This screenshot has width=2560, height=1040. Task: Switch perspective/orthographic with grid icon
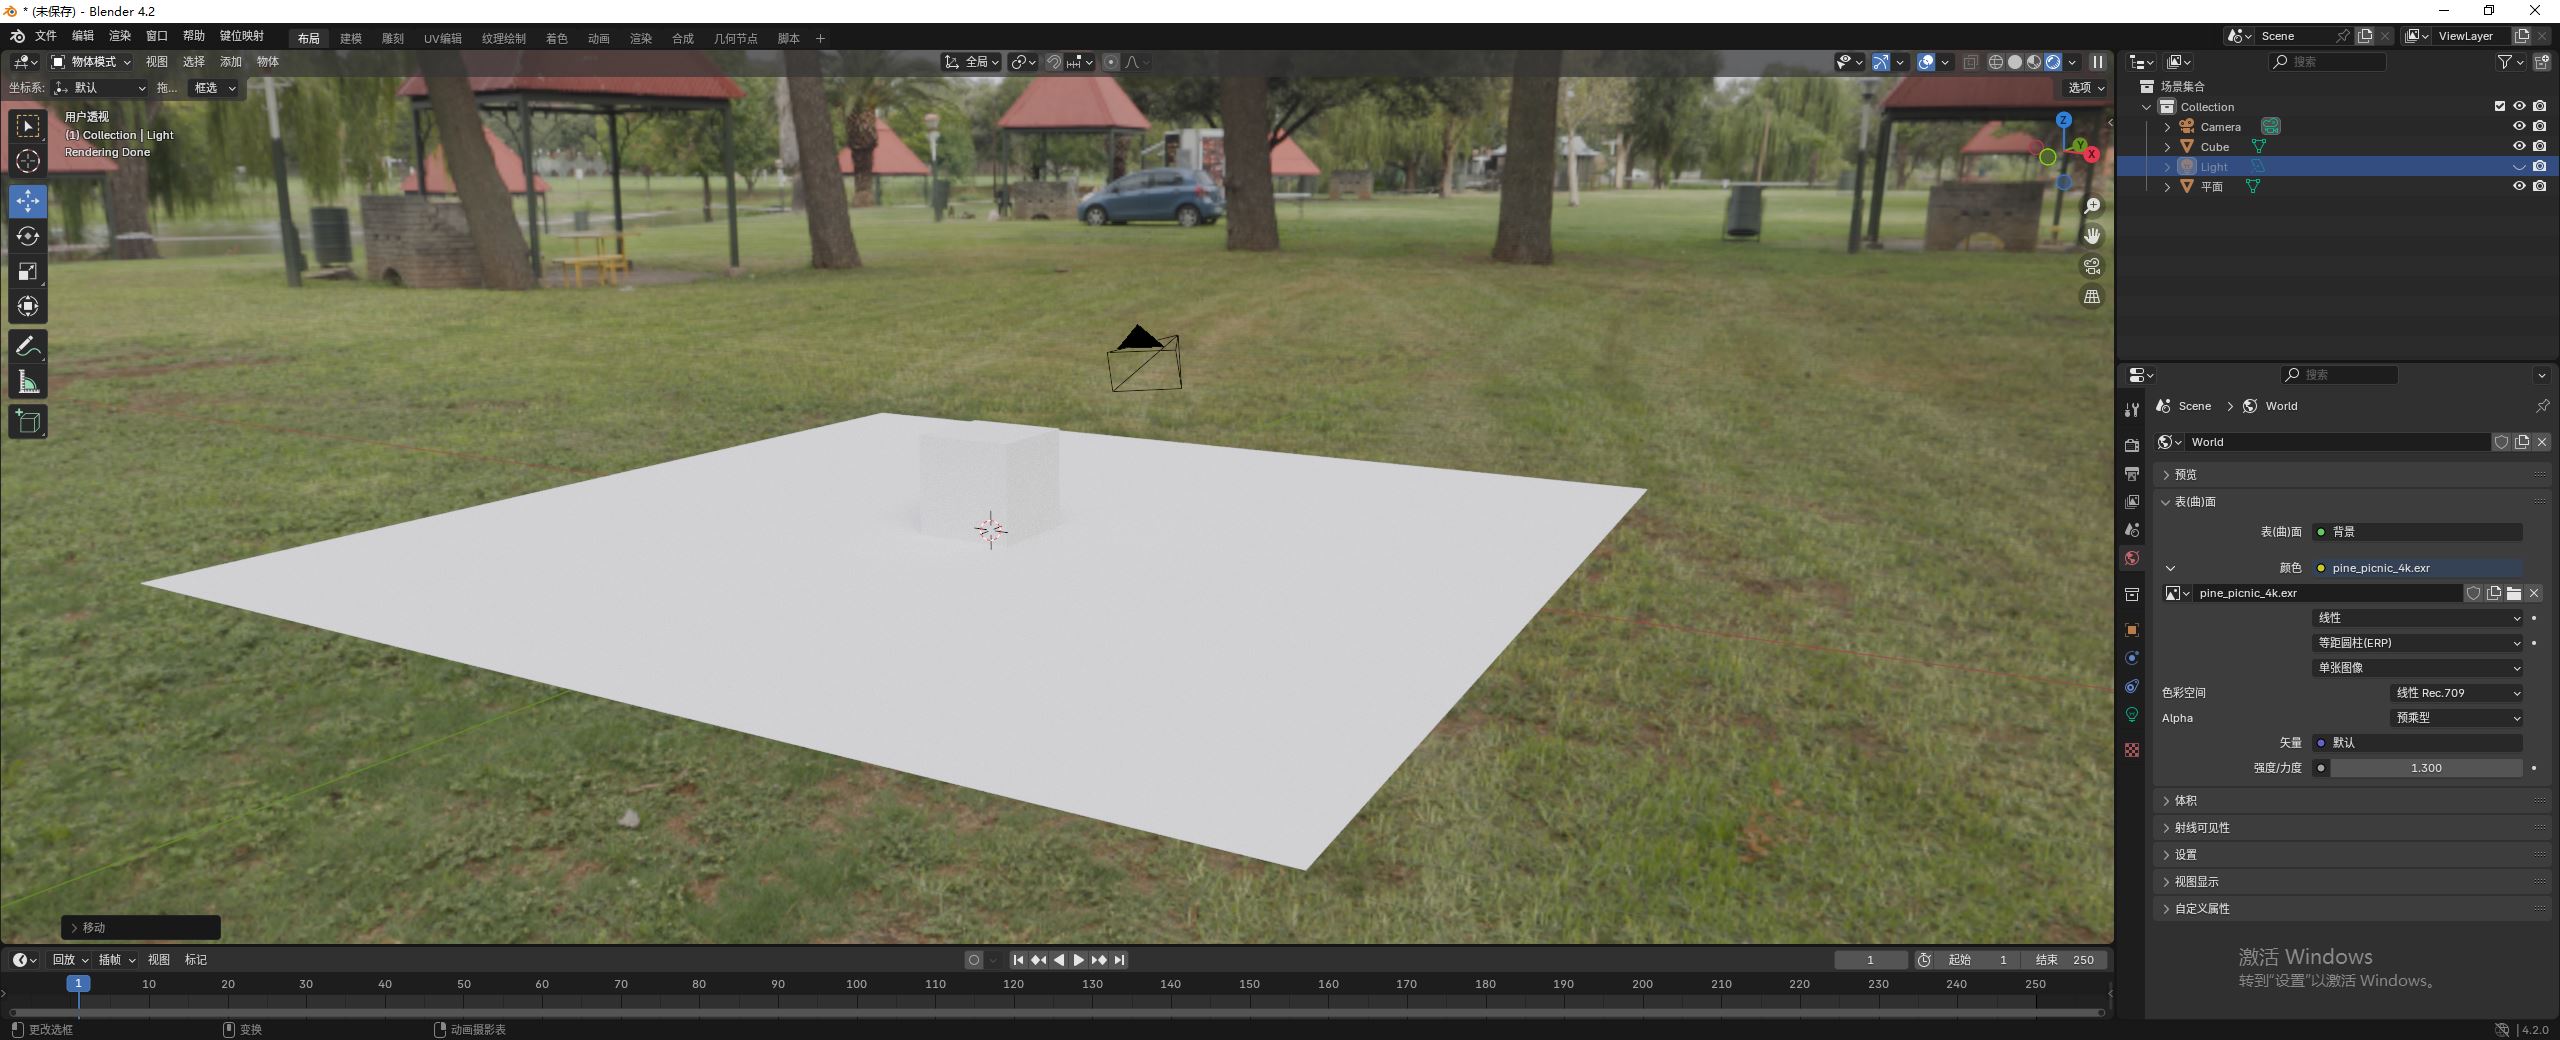tap(2091, 296)
